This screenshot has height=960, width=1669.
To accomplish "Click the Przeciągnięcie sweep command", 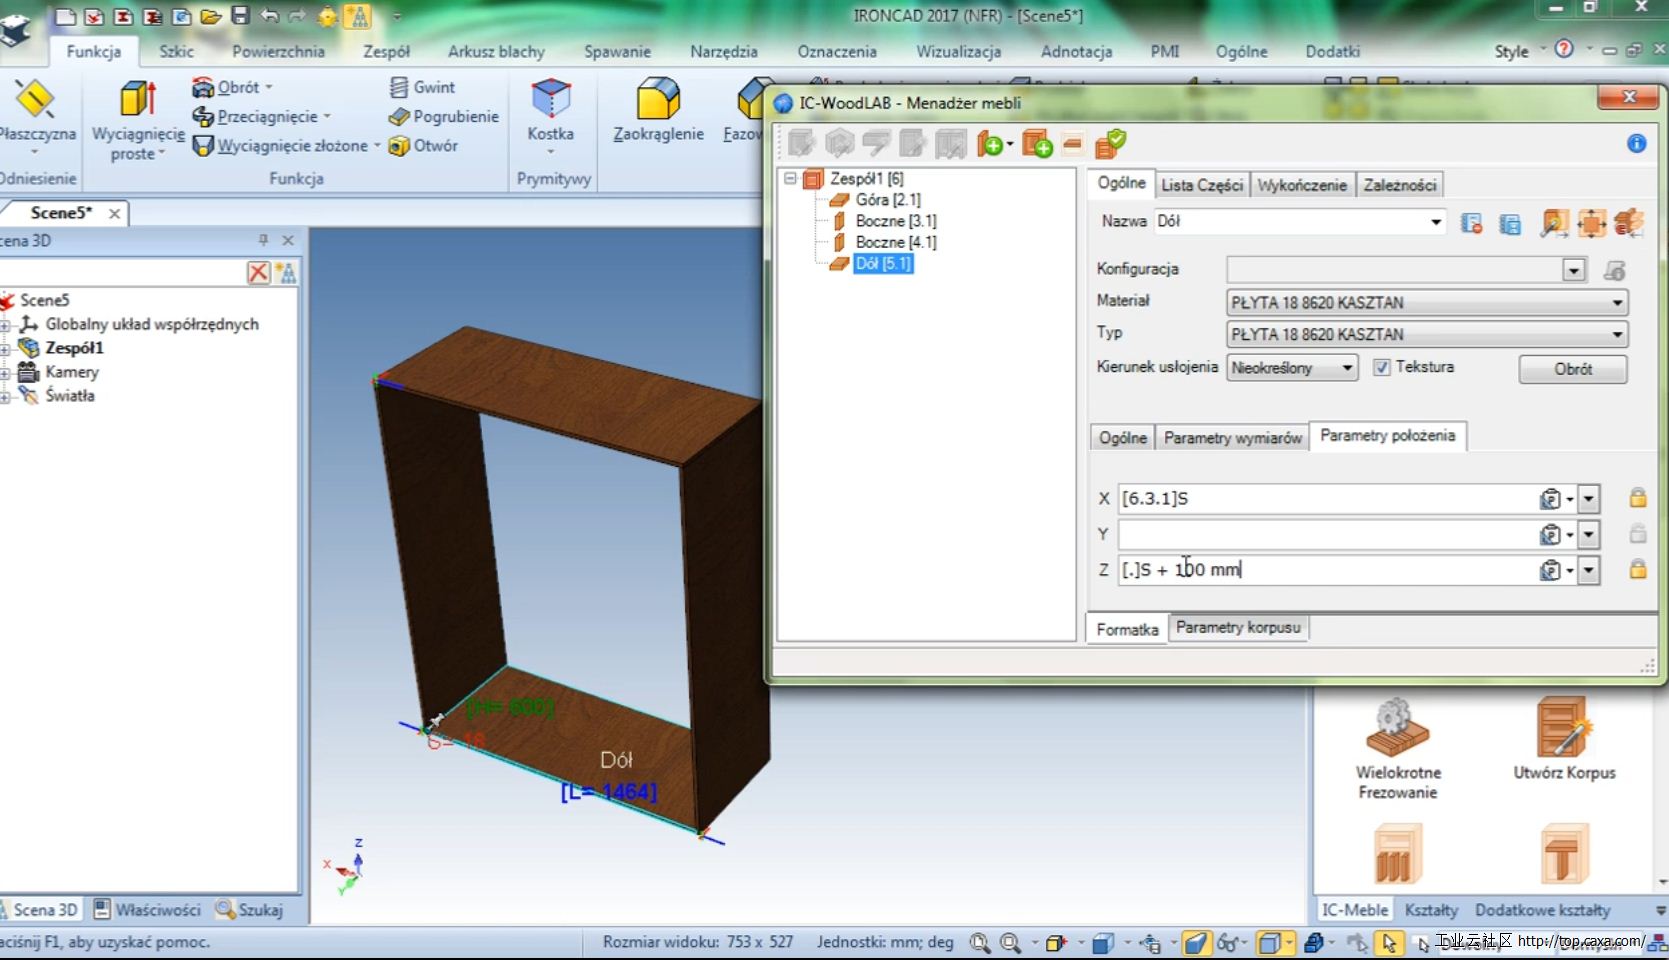I will coord(261,116).
